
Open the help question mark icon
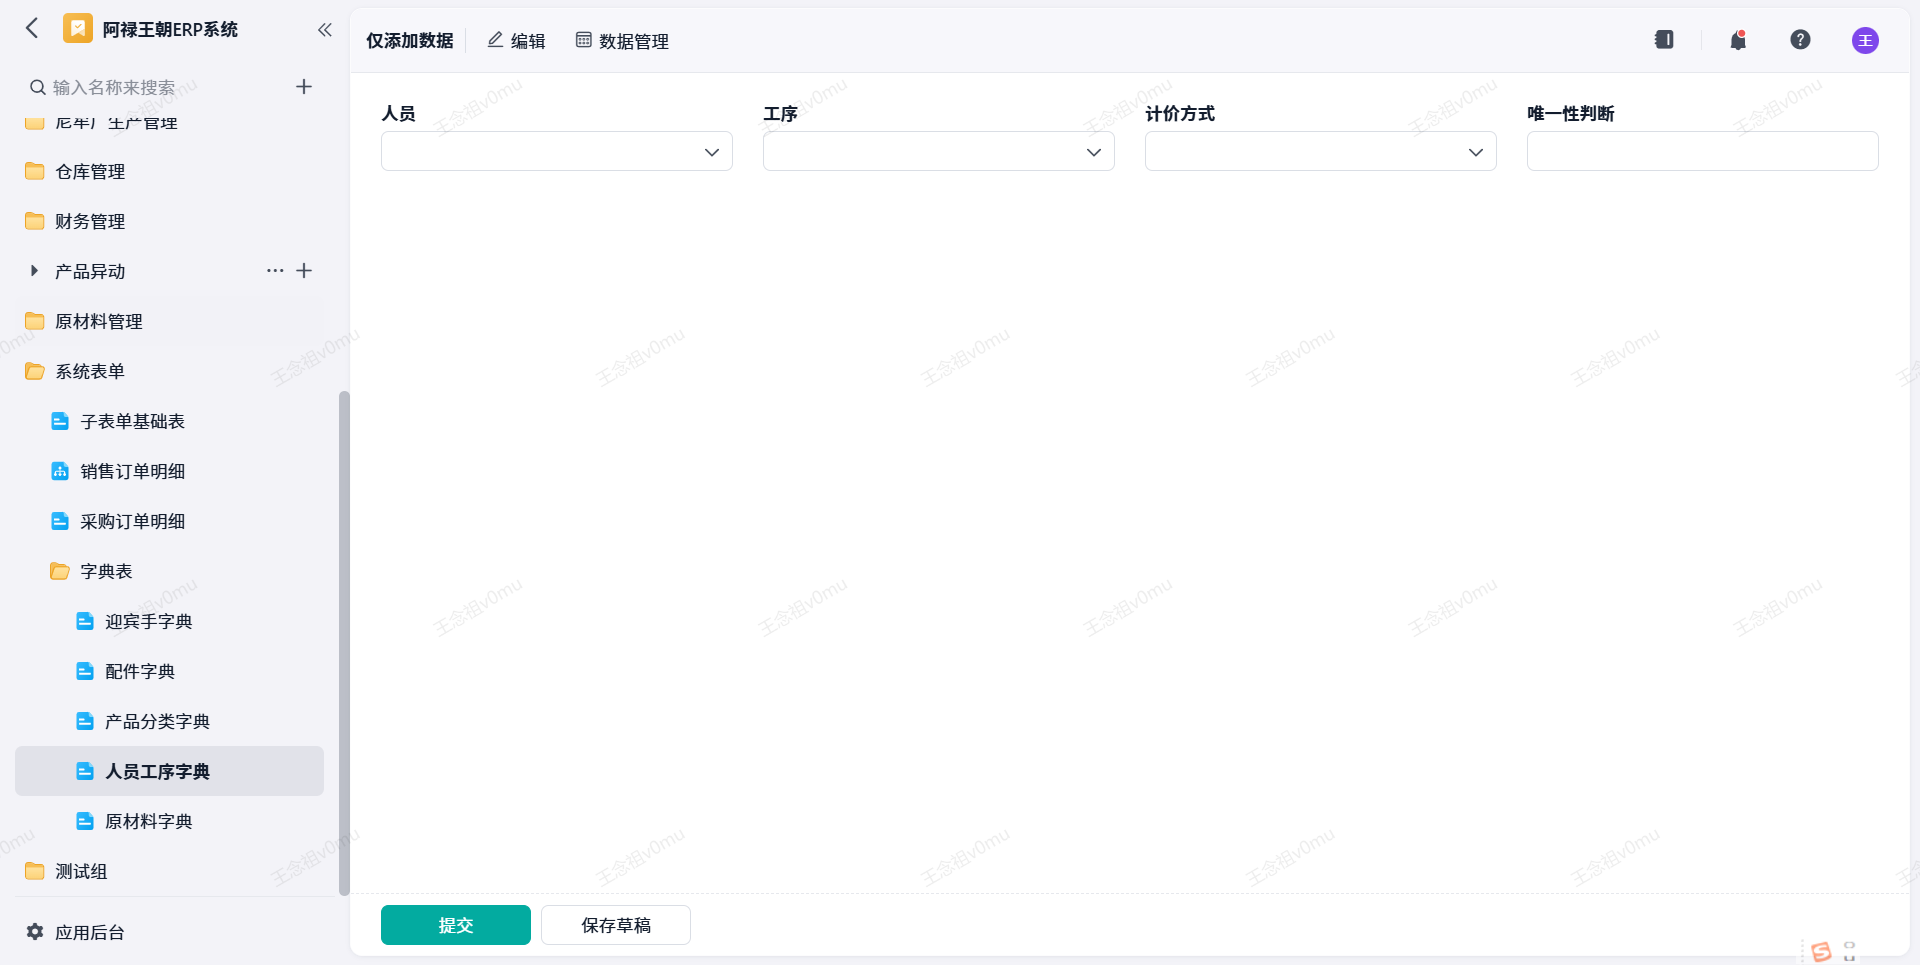tap(1800, 40)
